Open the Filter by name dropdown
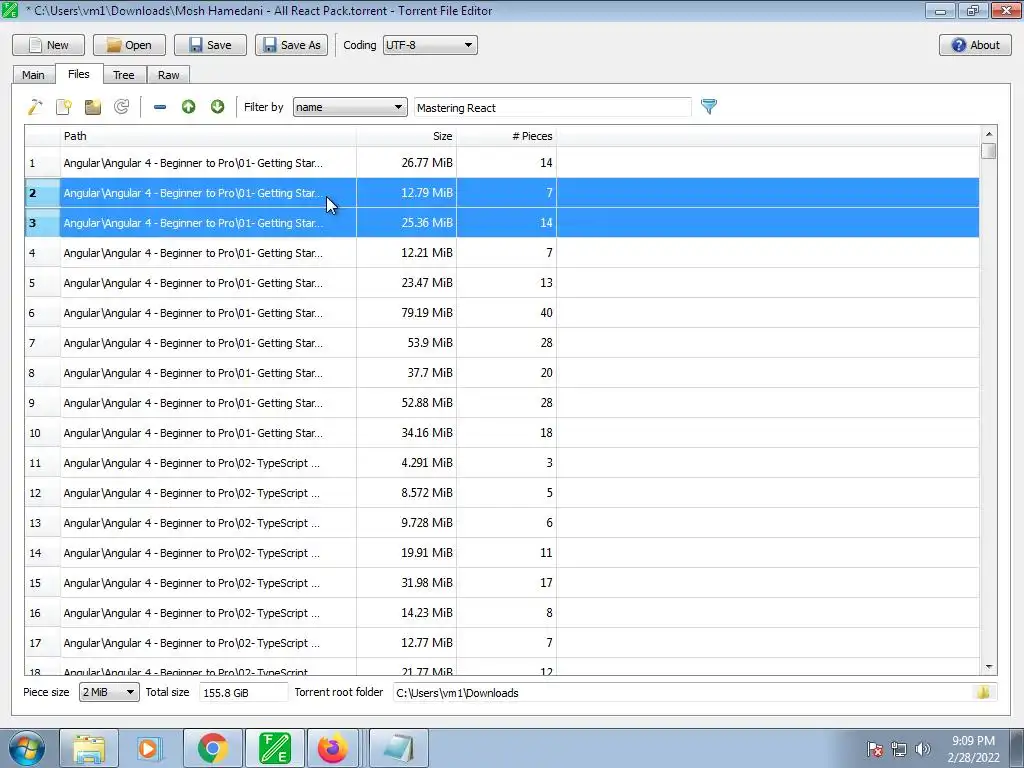 point(350,107)
